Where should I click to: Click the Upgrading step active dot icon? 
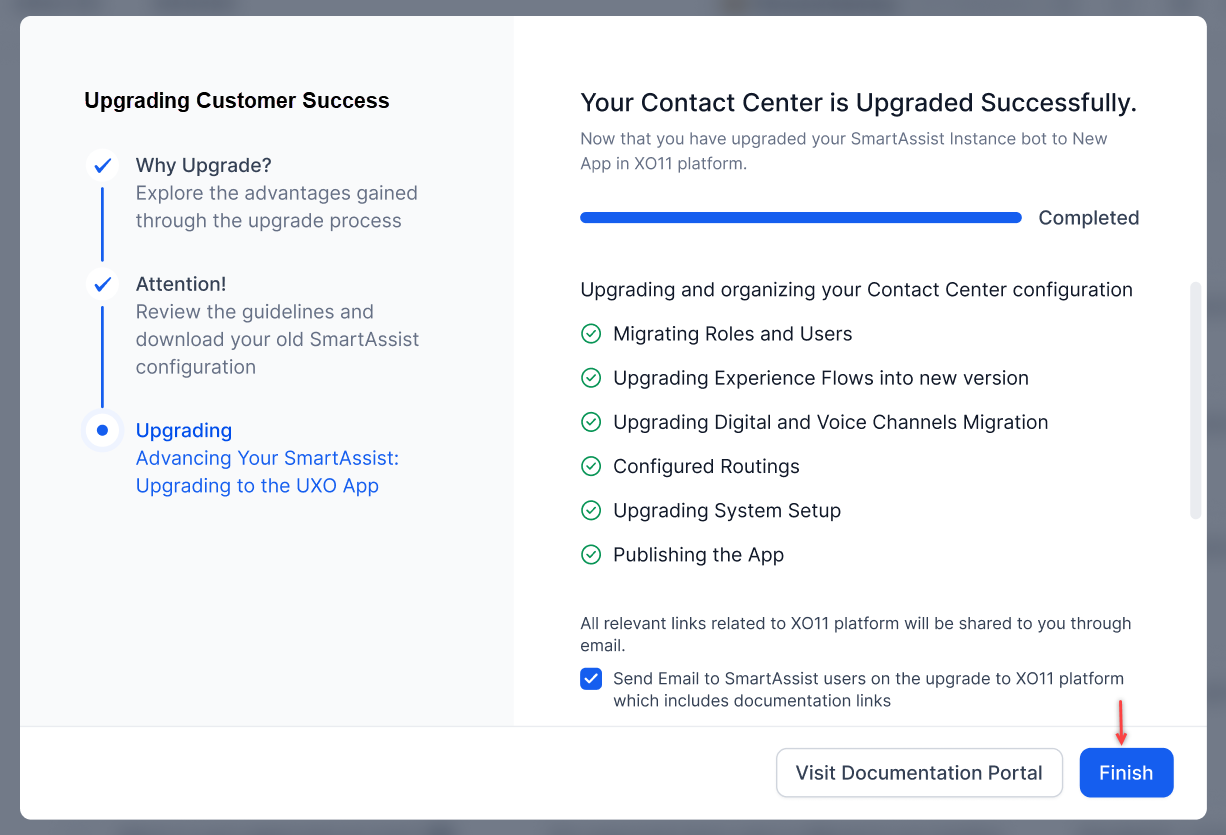pyautogui.click(x=102, y=430)
